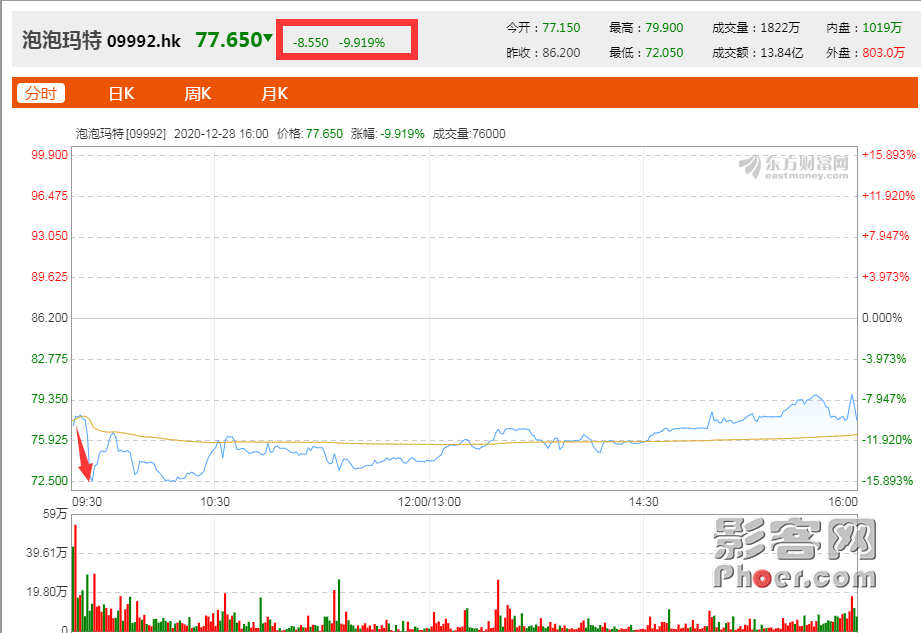Click the -7.947% percent axis label
921x633 pixels.
pyautogui.click(x=884, y=399)
